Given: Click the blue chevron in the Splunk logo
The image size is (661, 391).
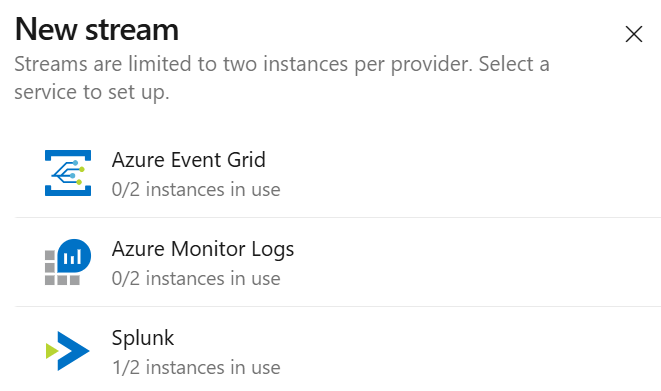Looking at the screenshot, I should [x=73, y=351].
